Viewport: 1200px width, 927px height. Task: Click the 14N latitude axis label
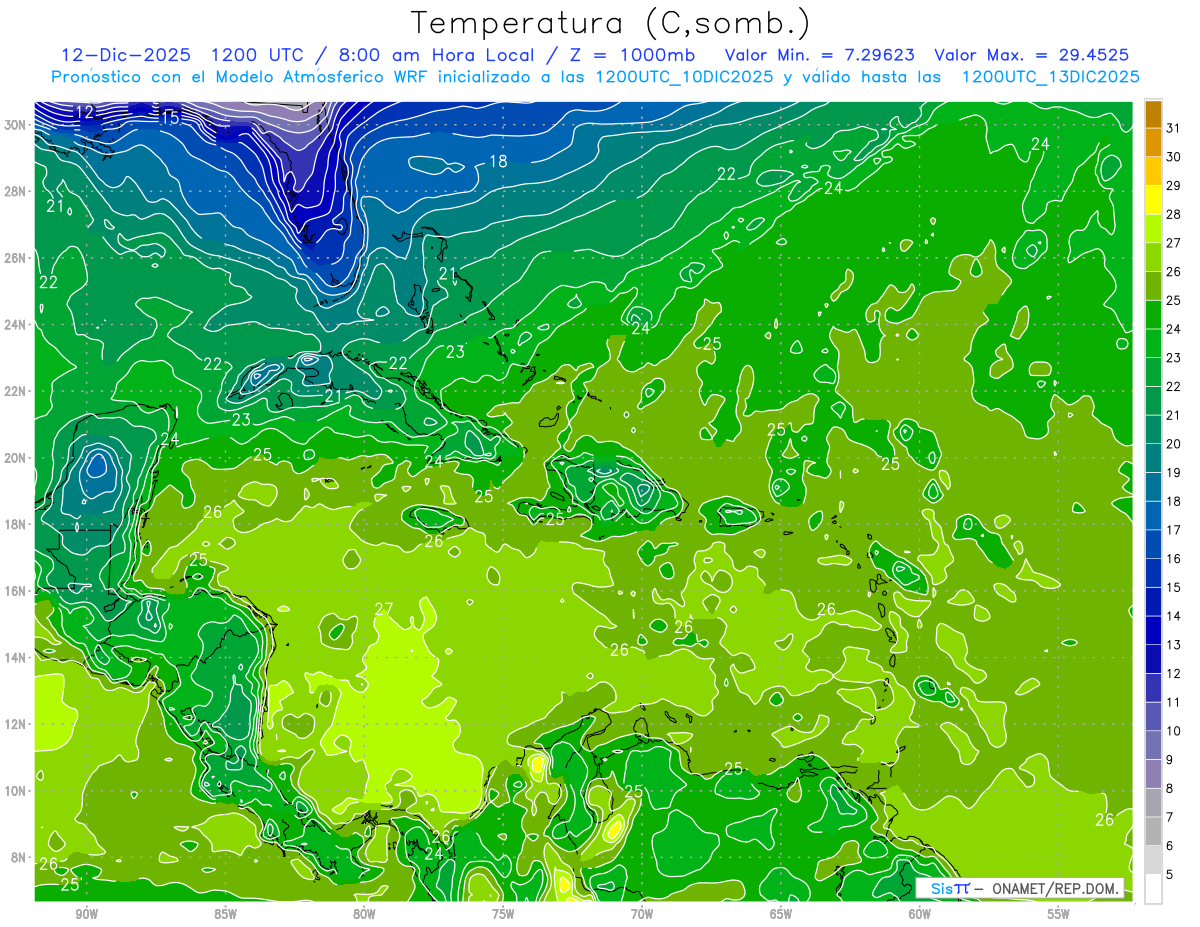[15, 657]
